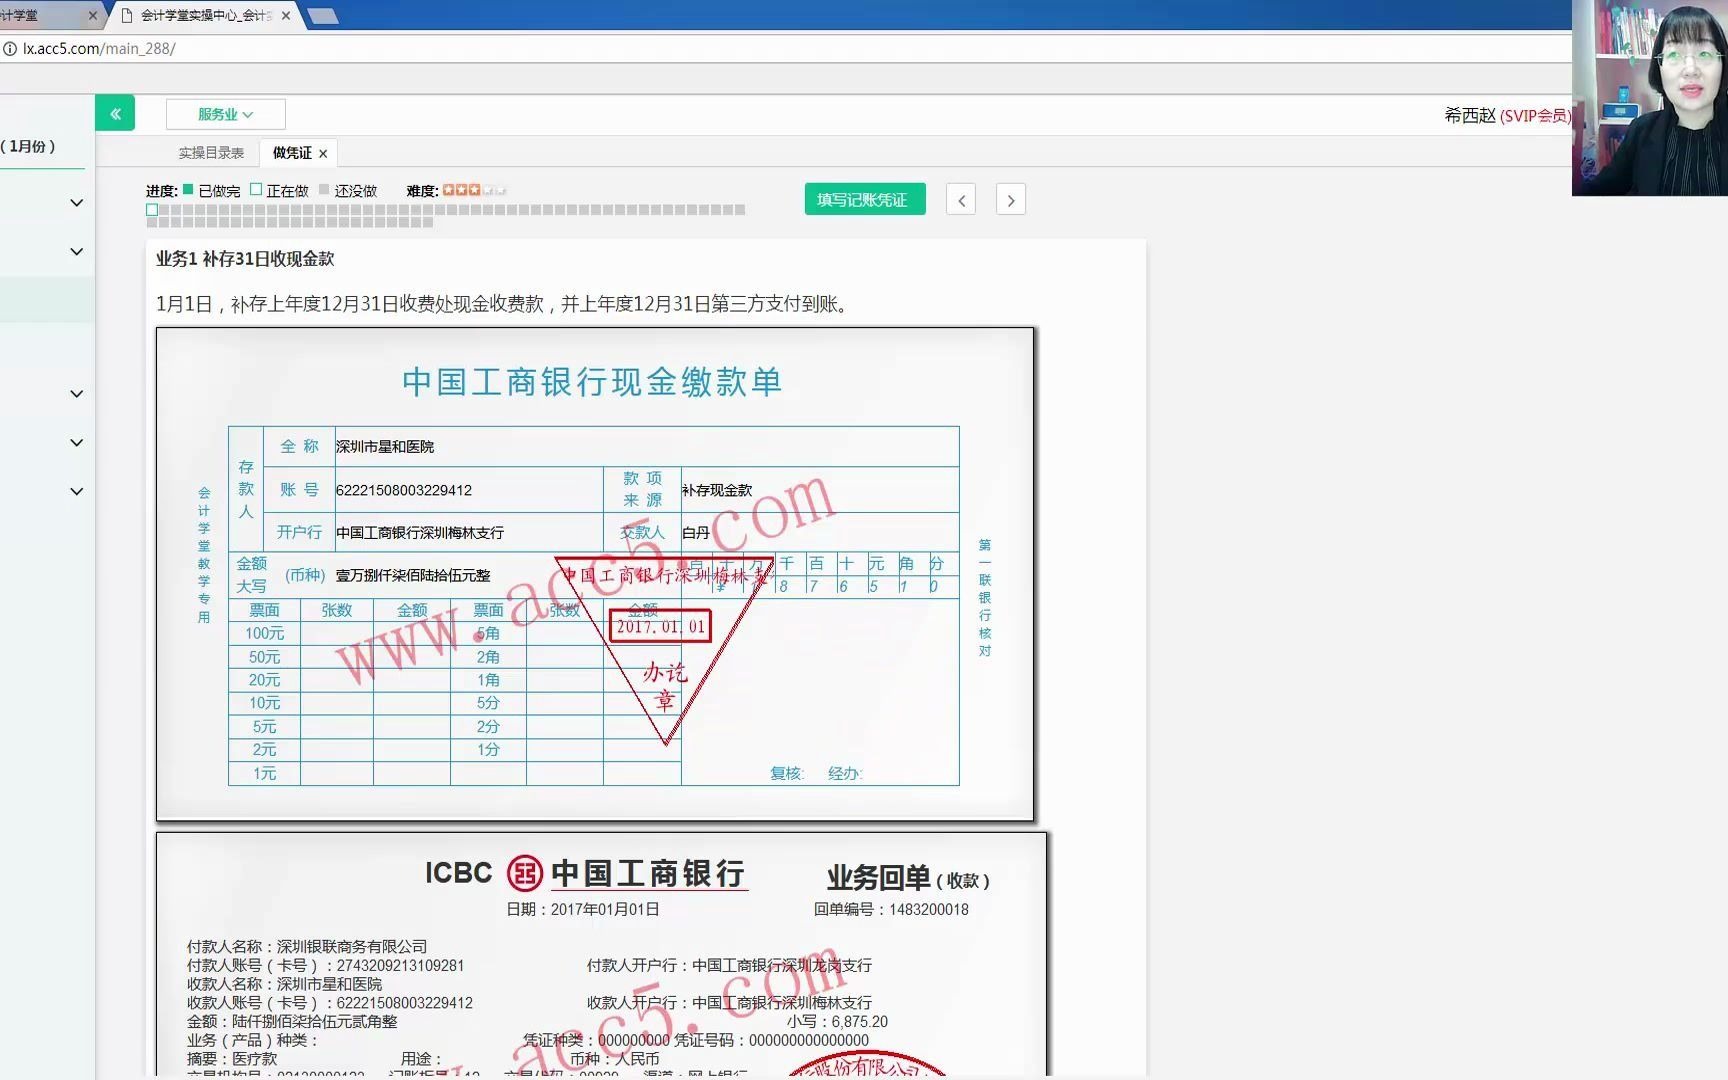
Task: Switch to the 实操目录表 tab
Action: click(x=211, y=152)
